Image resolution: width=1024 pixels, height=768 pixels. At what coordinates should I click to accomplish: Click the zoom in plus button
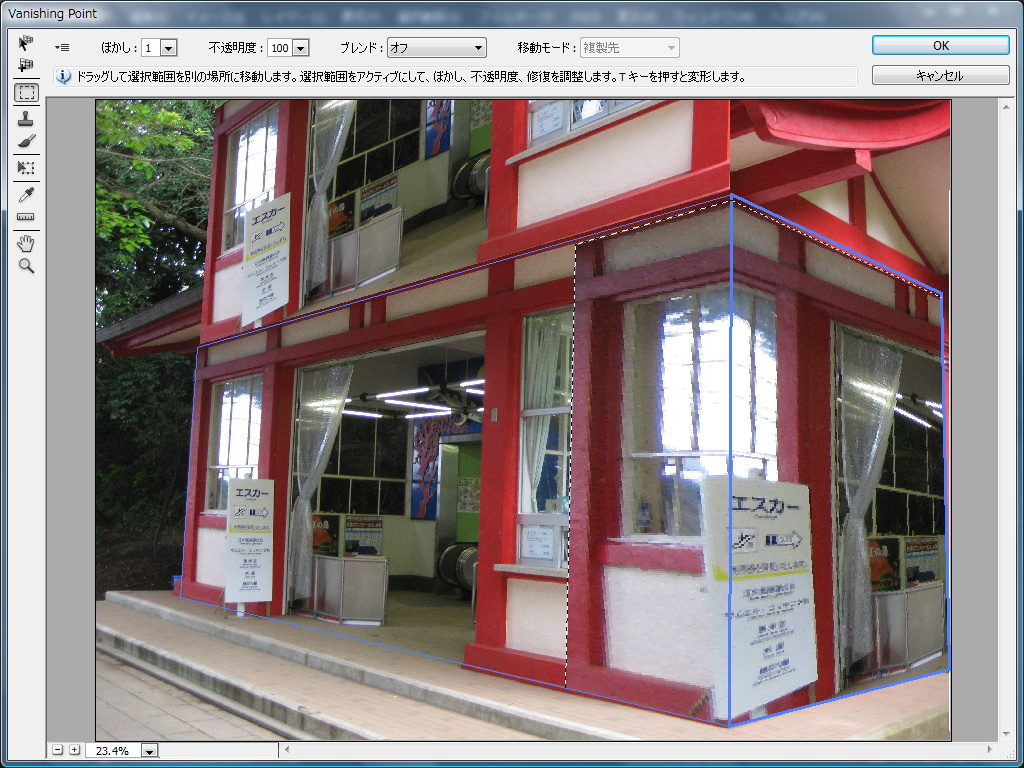tap(74, 750)
